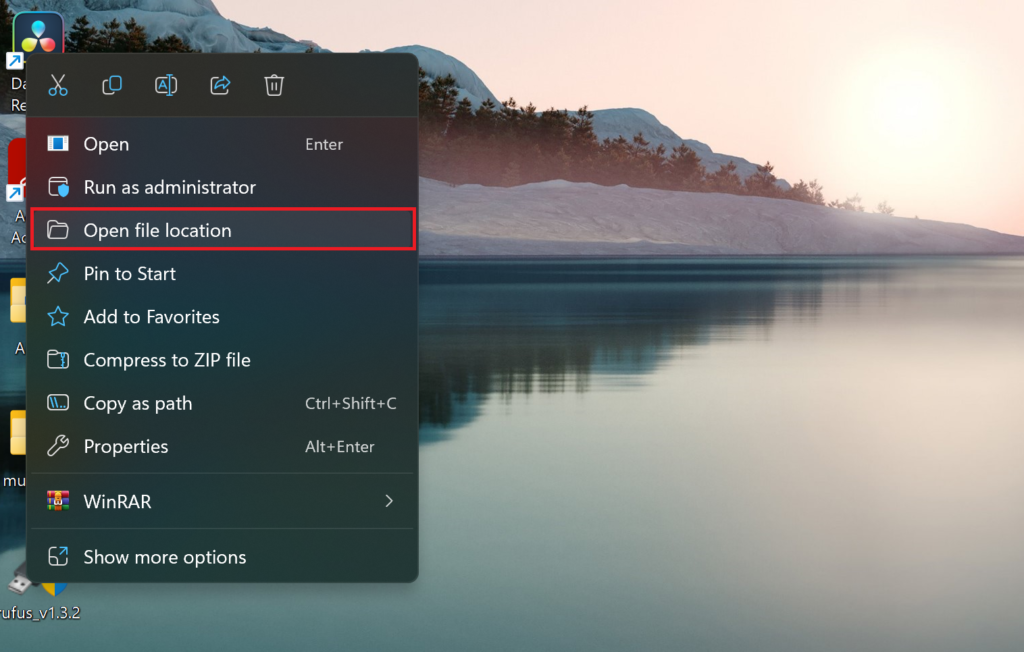Copy the file using the copy icon
This screenshot has width=1024, height=652.
[x=112, y=85]
